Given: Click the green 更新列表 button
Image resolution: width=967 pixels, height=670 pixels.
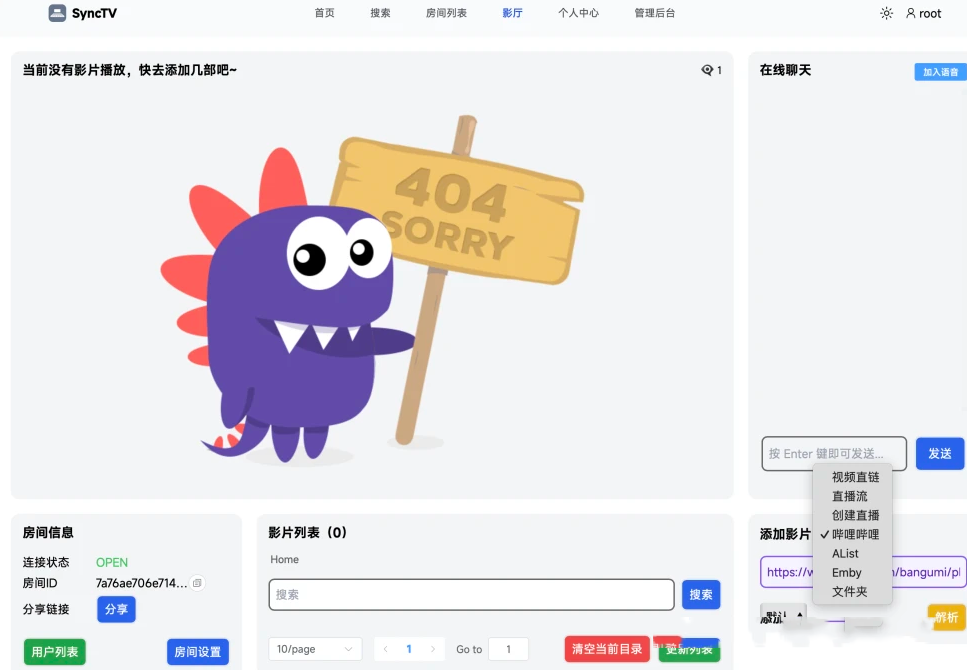Looking at the screenshot, I should [x=689, y=650].
